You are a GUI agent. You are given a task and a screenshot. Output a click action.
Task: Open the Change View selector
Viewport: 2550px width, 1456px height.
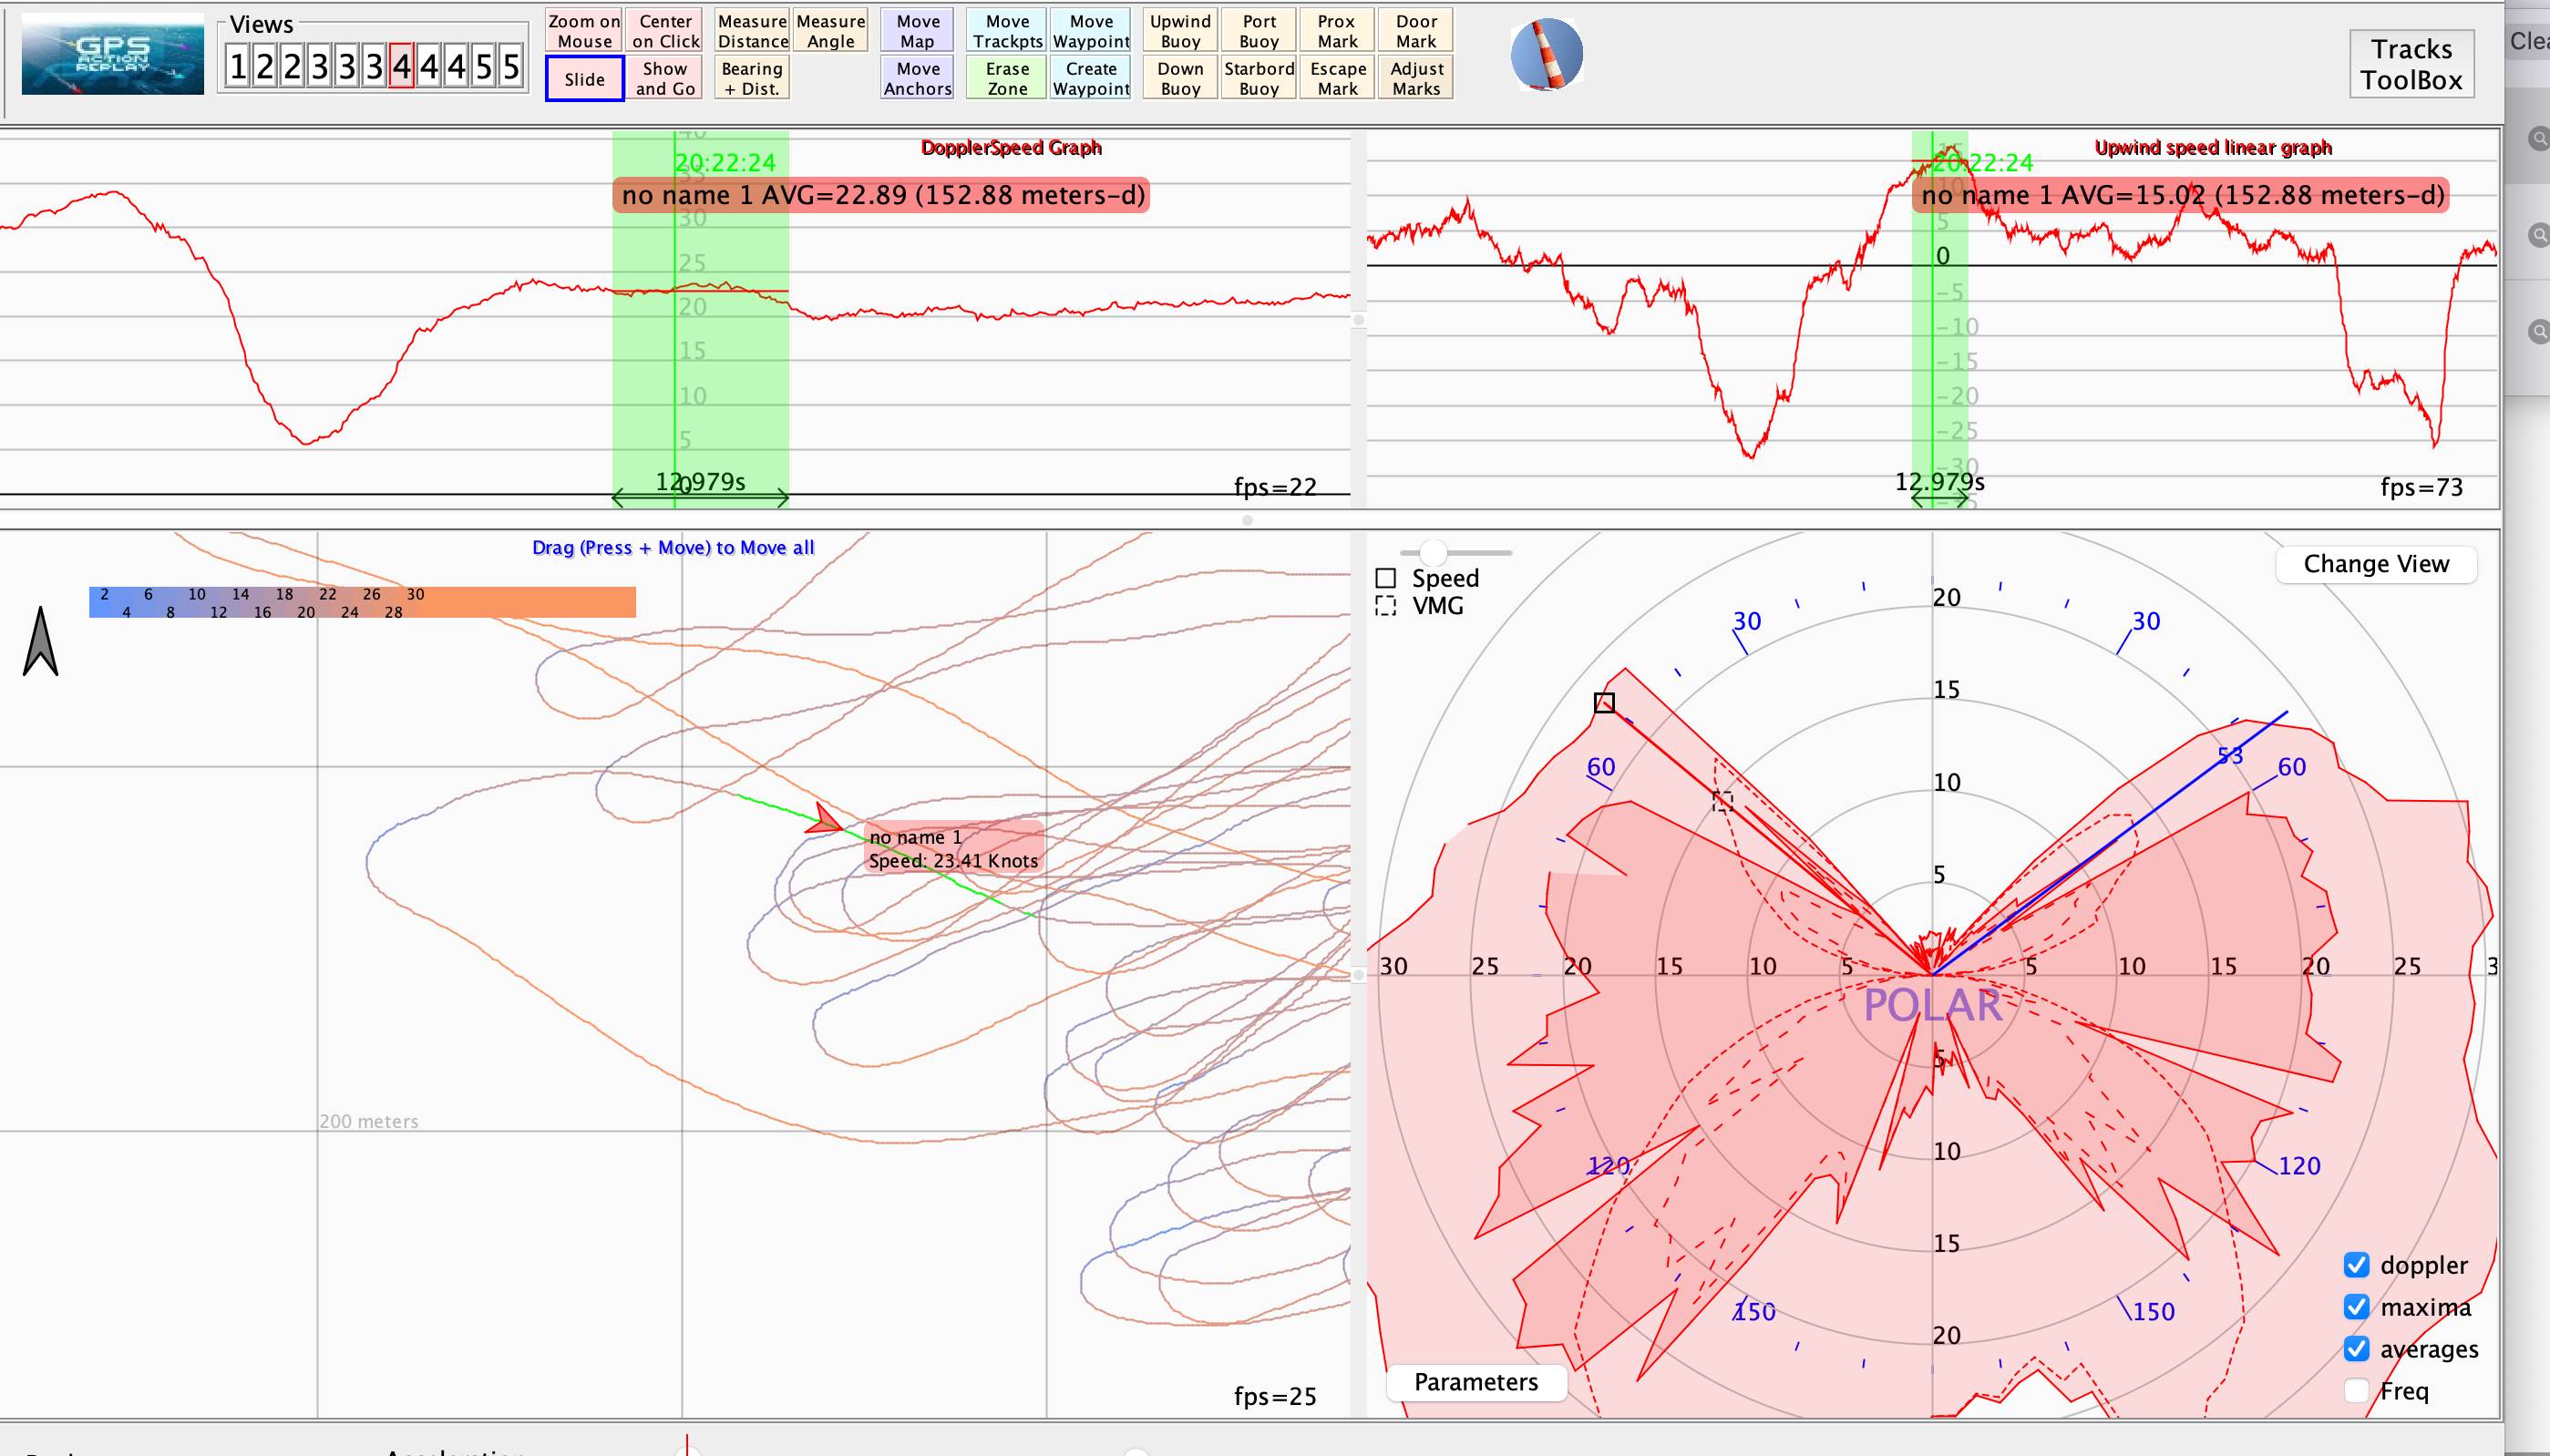click(2375, 564)
